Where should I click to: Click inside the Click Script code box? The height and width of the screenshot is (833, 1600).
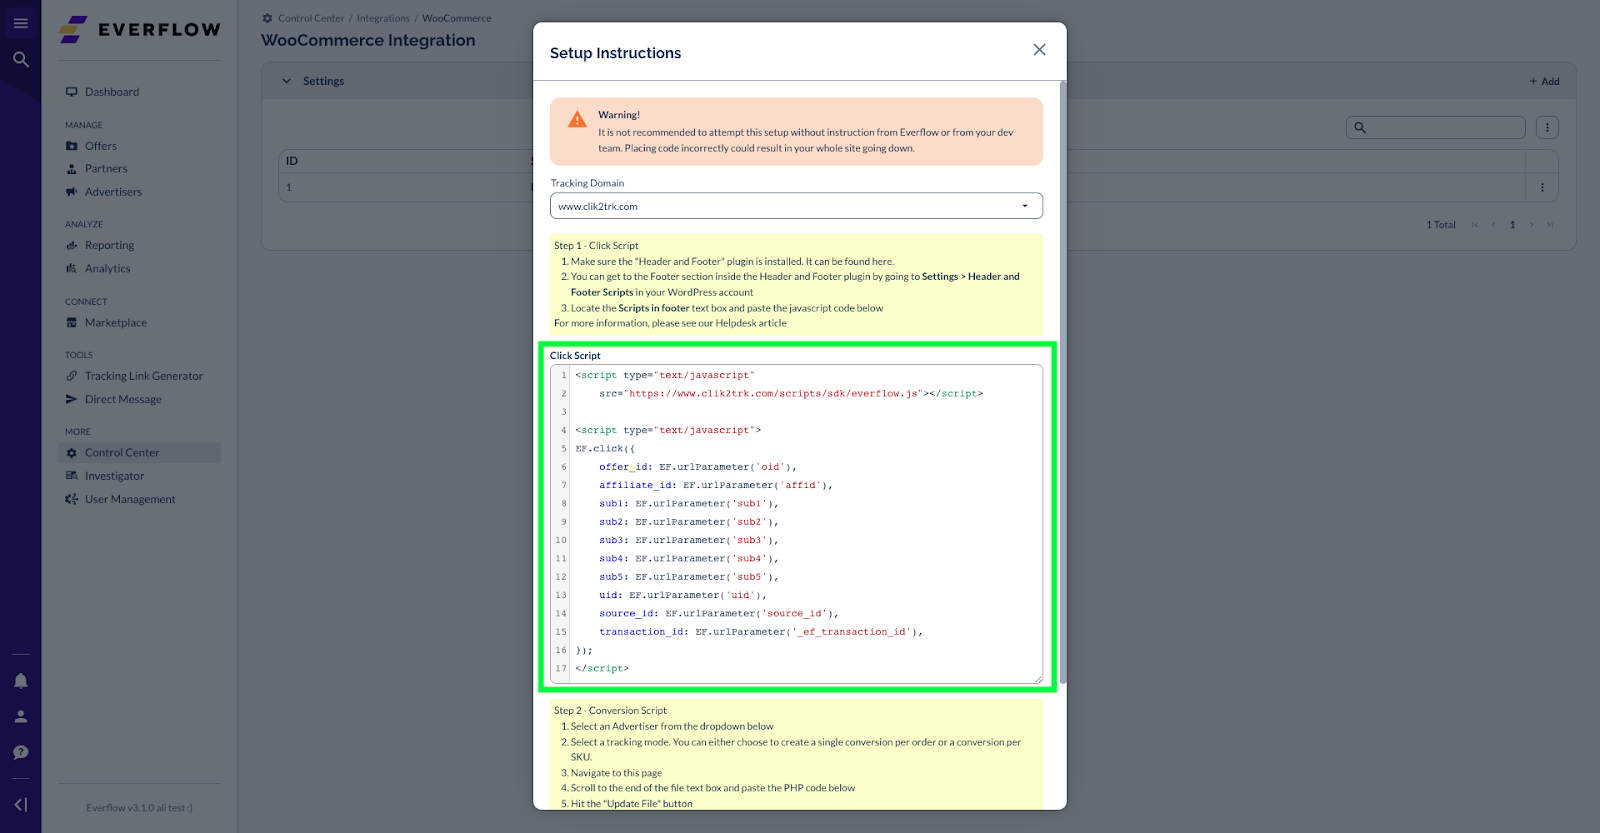coord(796,524)
